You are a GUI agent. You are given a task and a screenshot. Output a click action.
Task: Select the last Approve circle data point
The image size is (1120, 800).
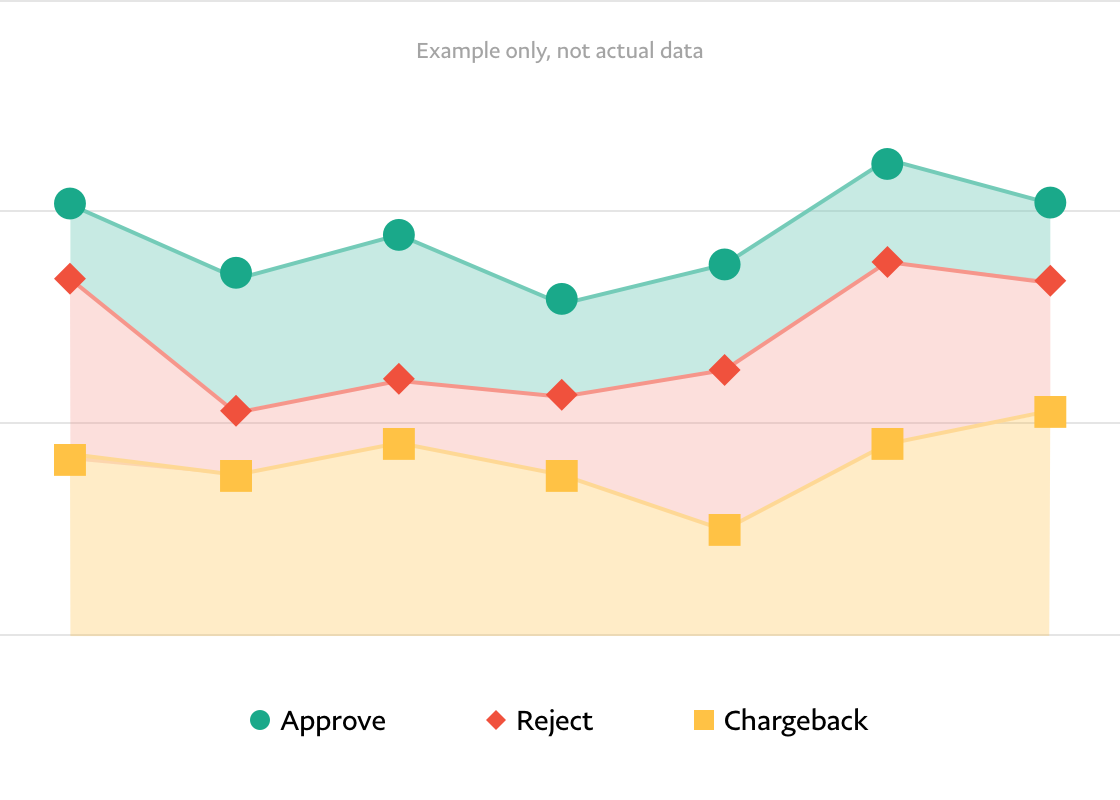click(x=1050, y=203)
